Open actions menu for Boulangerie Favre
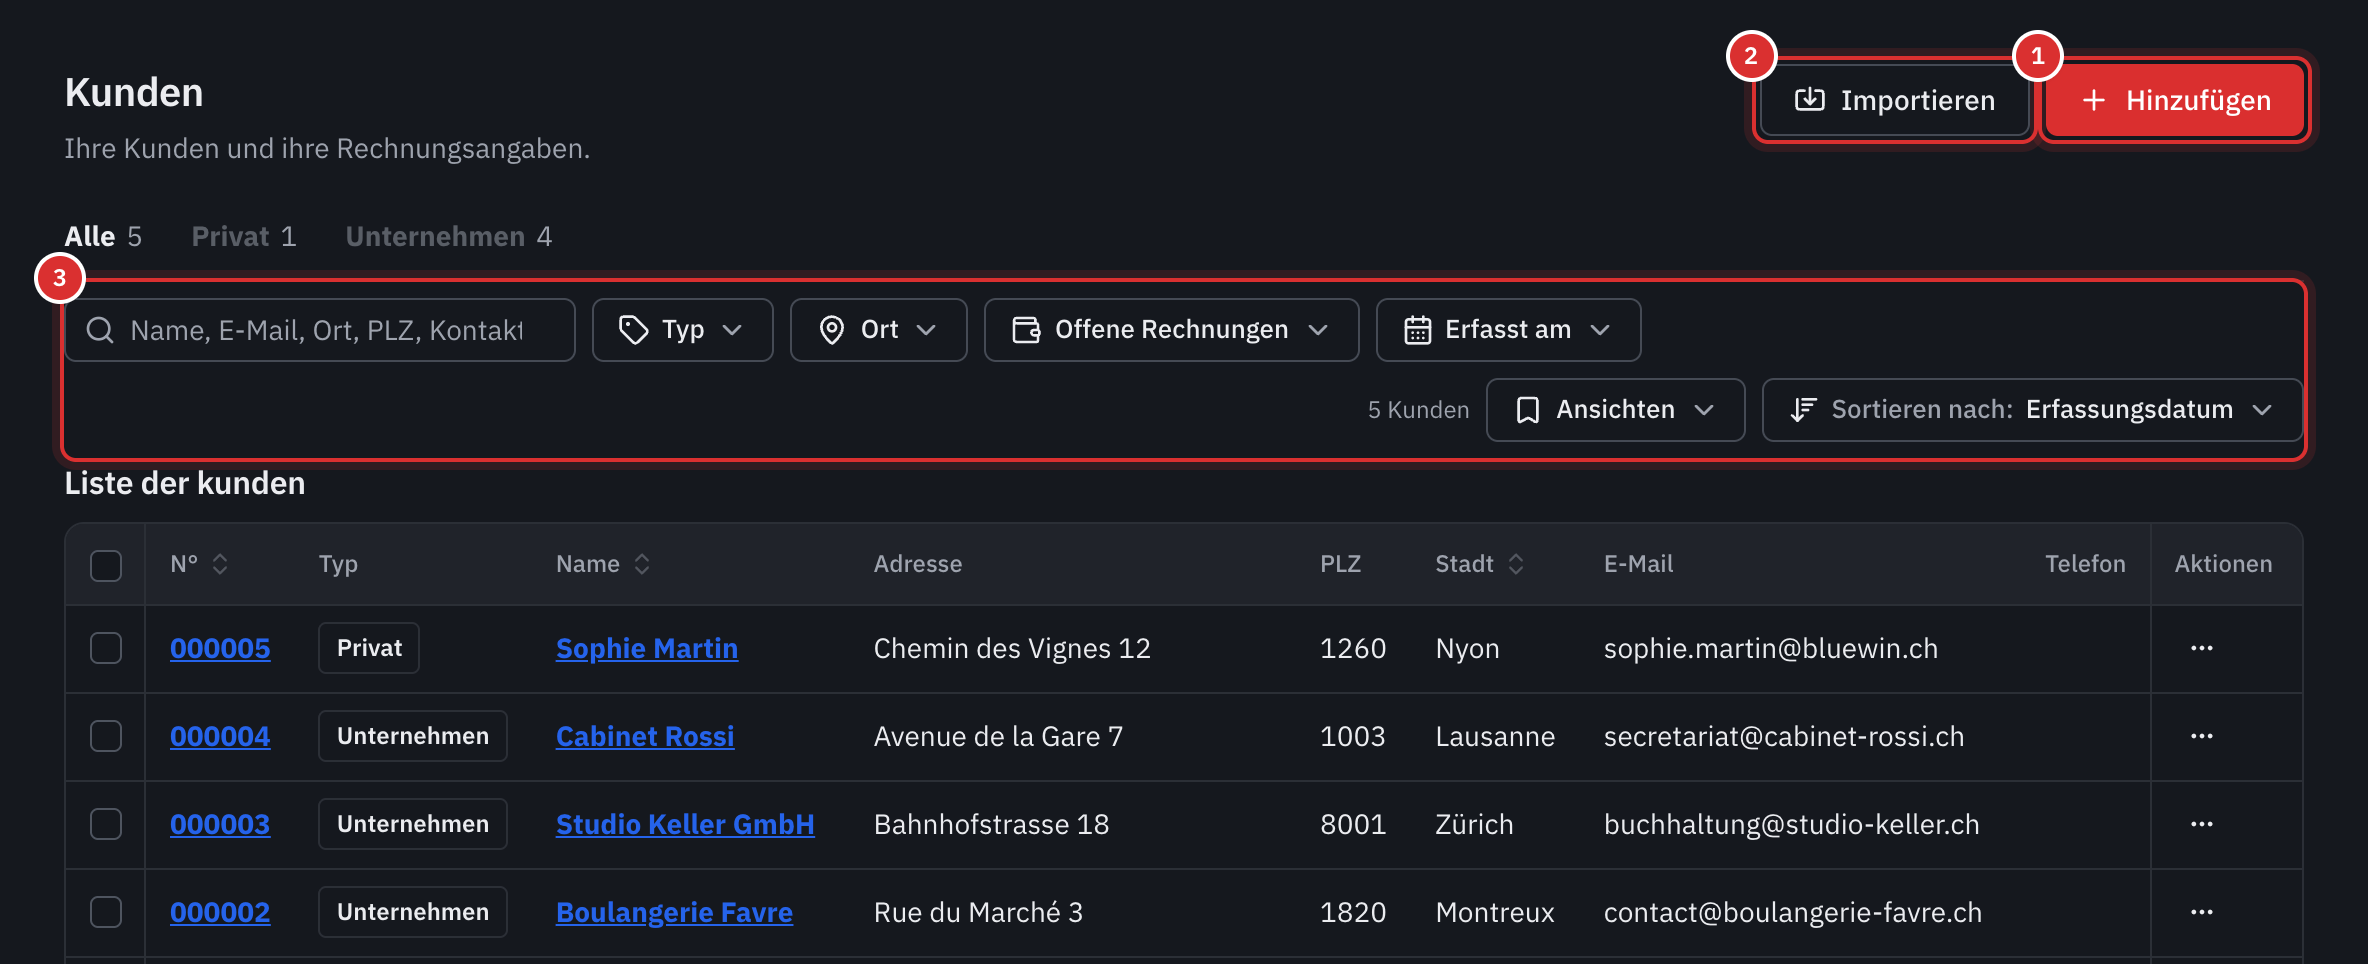 pos(2202,912)
